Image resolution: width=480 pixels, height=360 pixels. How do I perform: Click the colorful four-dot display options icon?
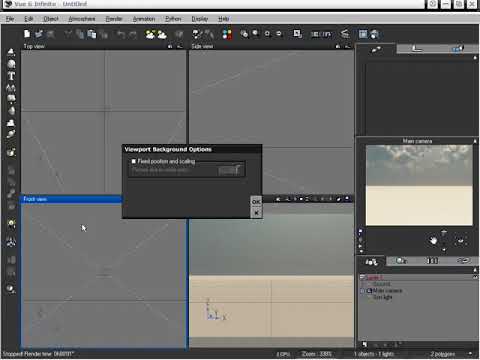pos(227,34)
